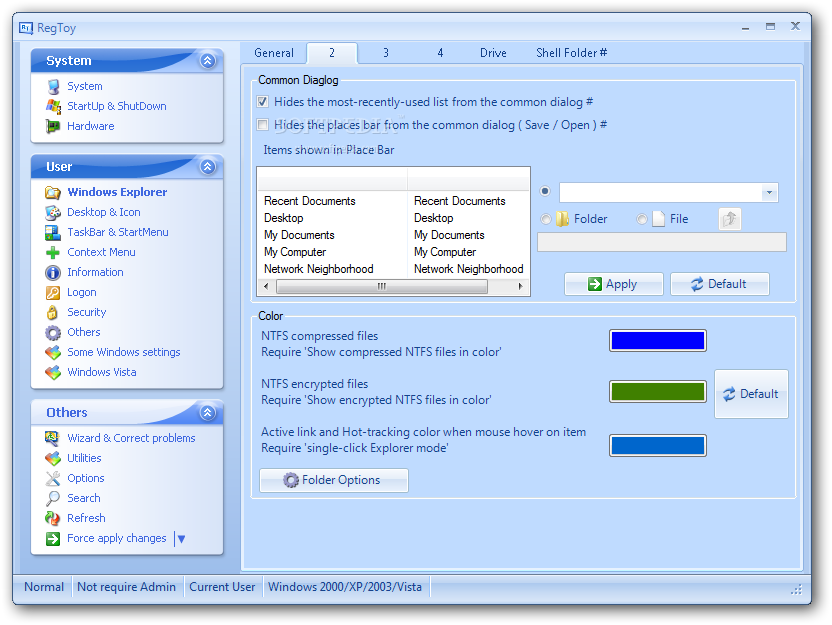Pick NTFS compressed files blue color swatch

point(658,341)
